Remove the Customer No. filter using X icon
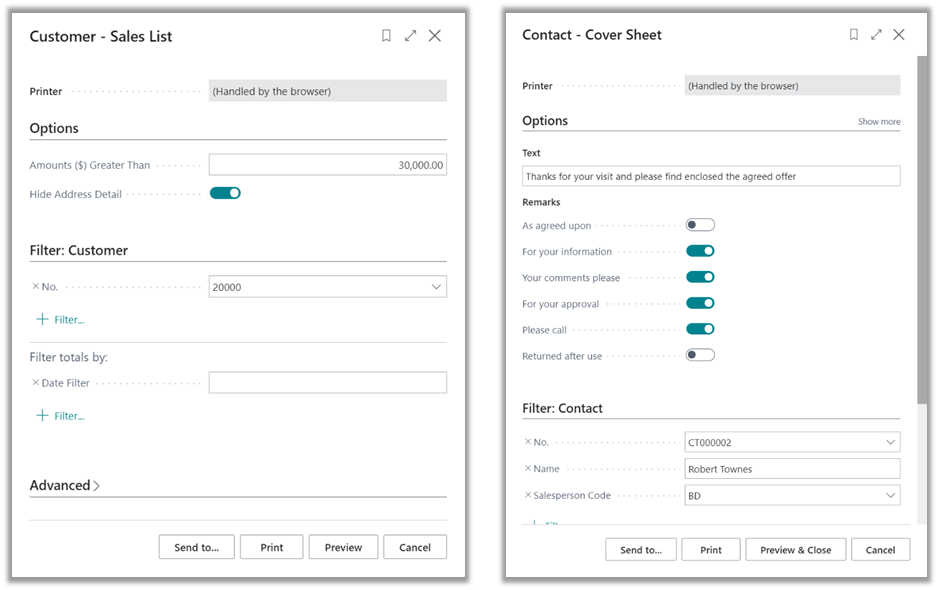Viewport: 938px width, 590px height. [x=35, y=287]
